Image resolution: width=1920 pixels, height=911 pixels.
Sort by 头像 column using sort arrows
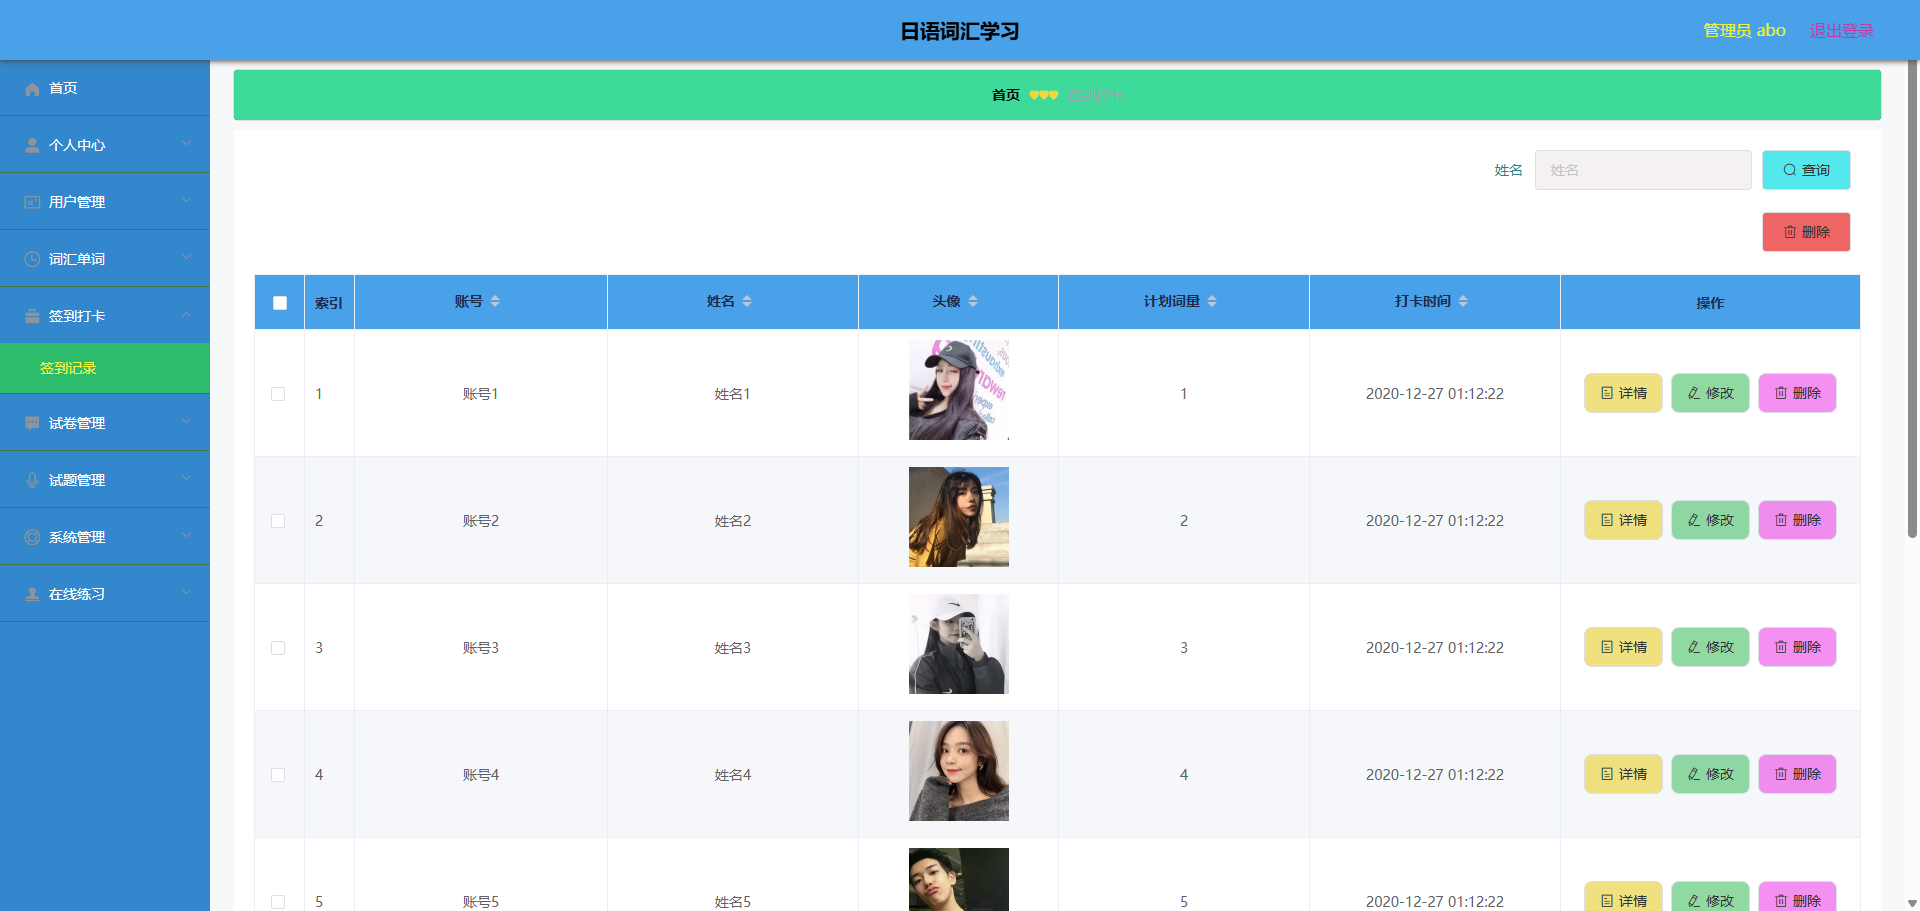click(x=973, y=302)
